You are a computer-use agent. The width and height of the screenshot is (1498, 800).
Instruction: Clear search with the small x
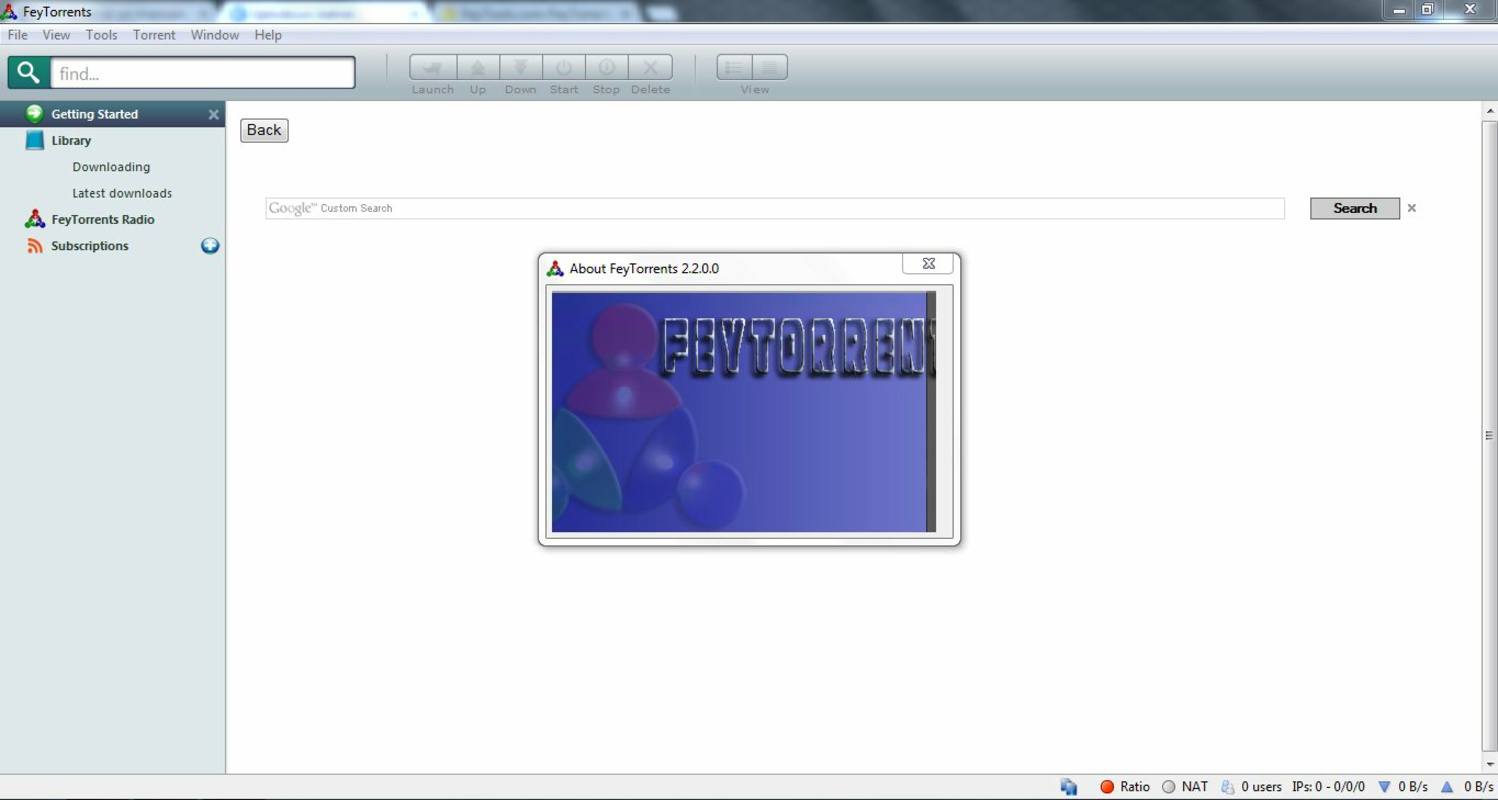tap(1412, 208)
